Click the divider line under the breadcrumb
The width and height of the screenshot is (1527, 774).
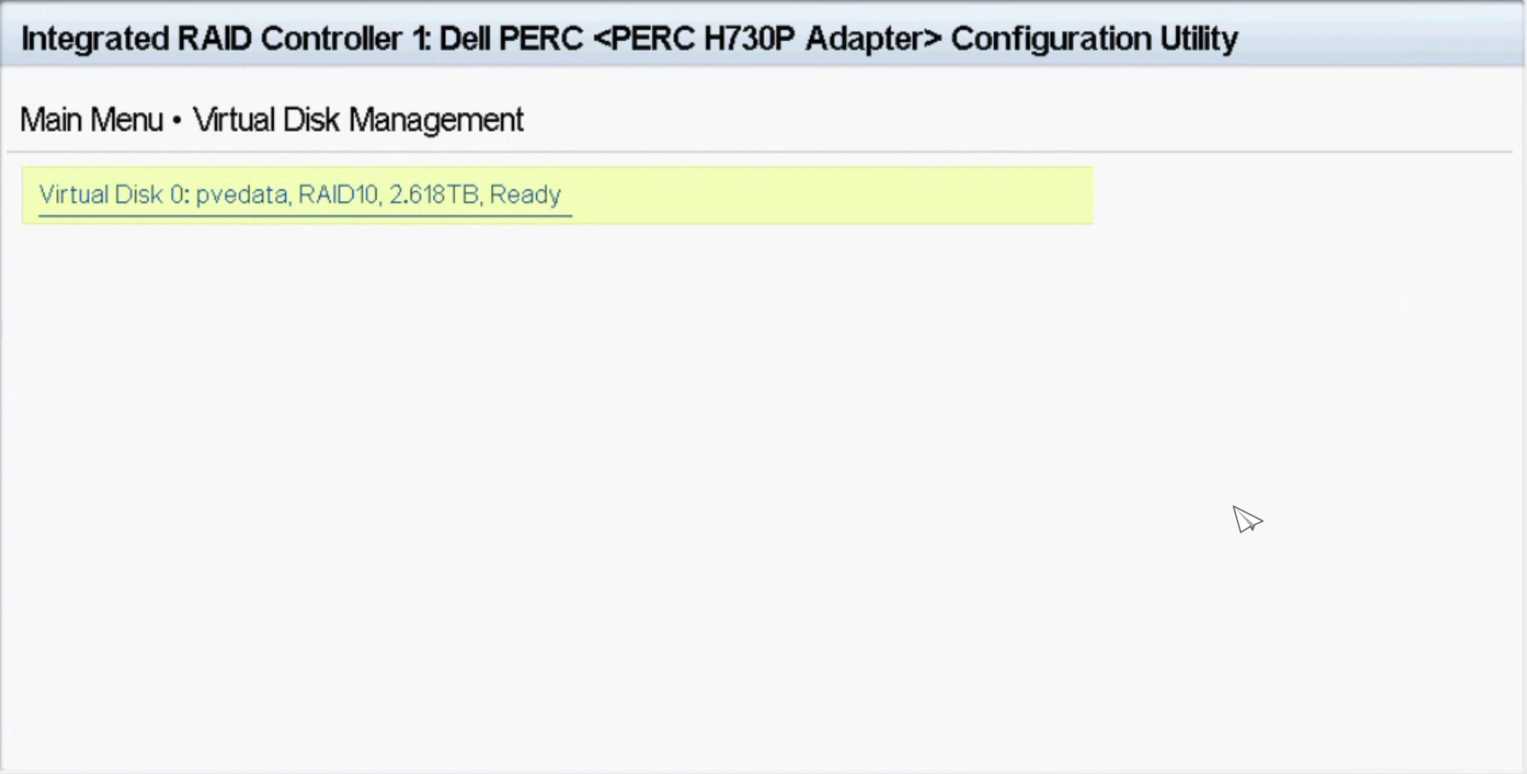coord(760,152)
